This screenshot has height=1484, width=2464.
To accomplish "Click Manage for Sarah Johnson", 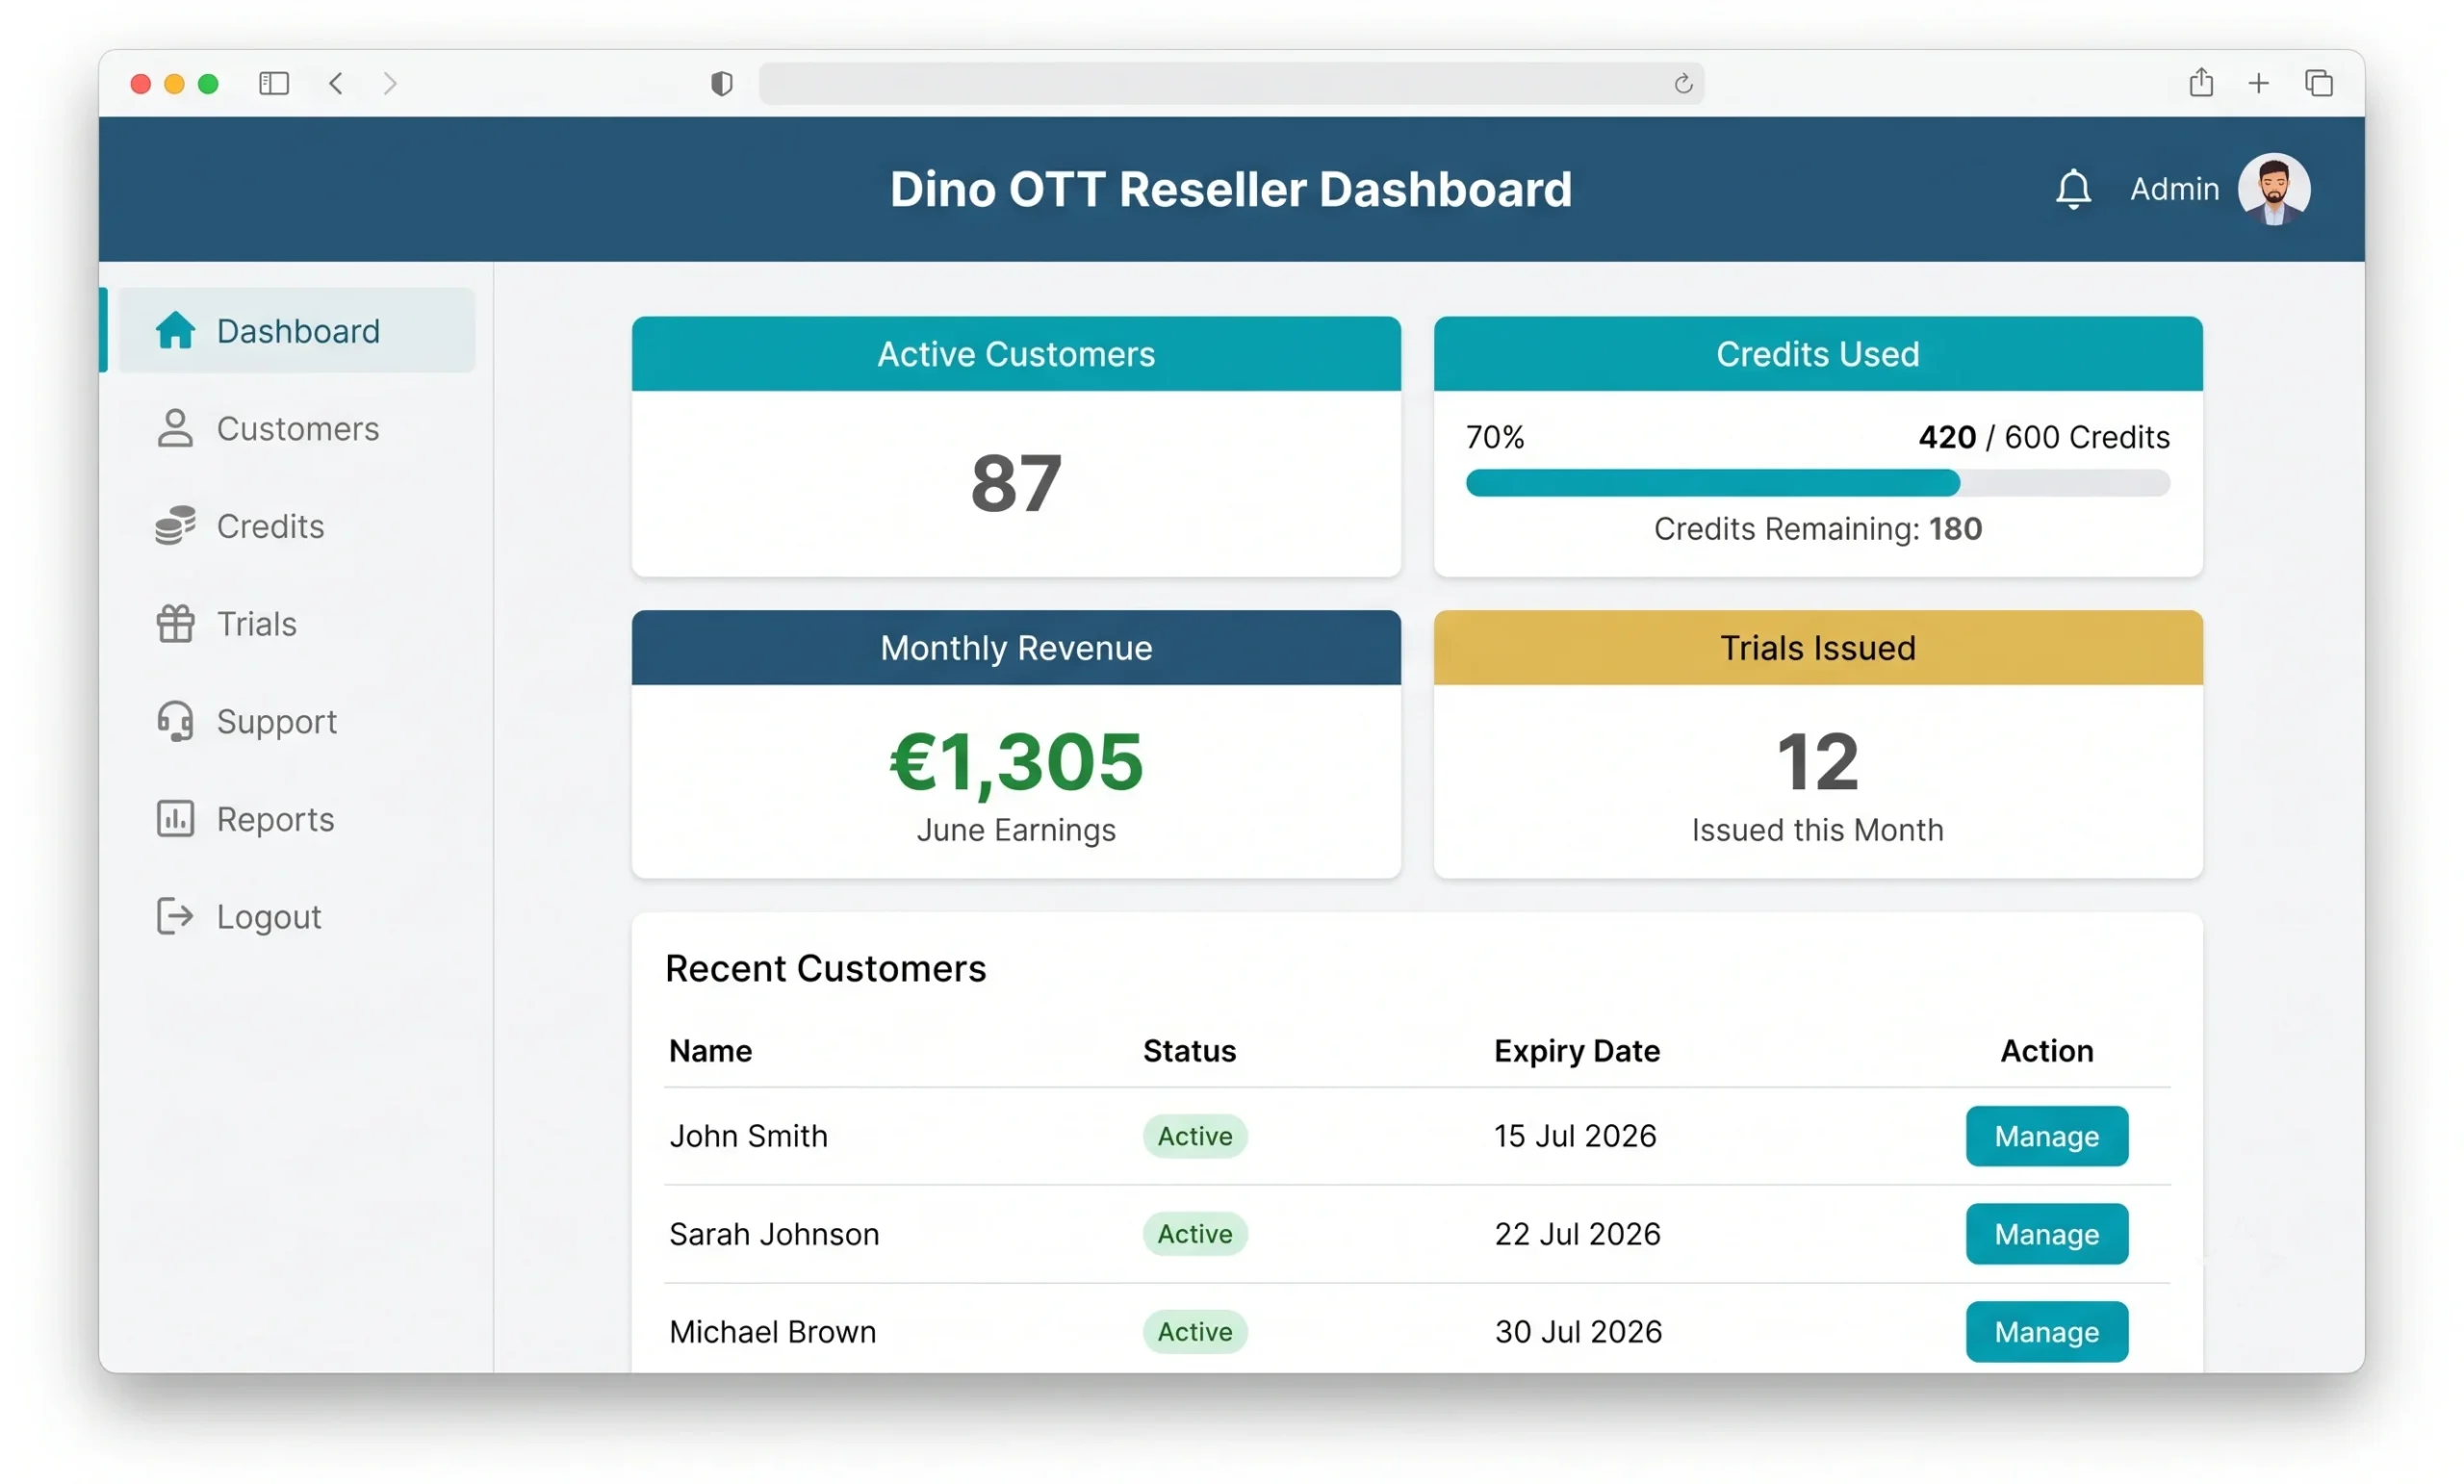I will (x=2046, y=1234).
